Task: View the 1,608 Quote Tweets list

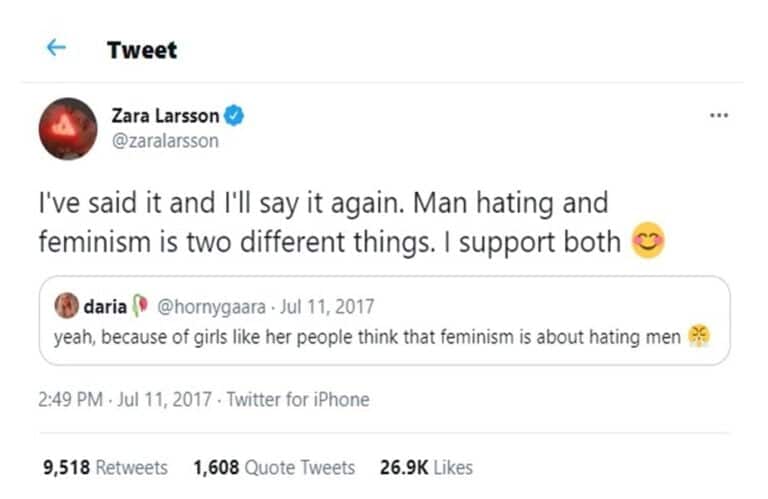Action: pos(273,467)
